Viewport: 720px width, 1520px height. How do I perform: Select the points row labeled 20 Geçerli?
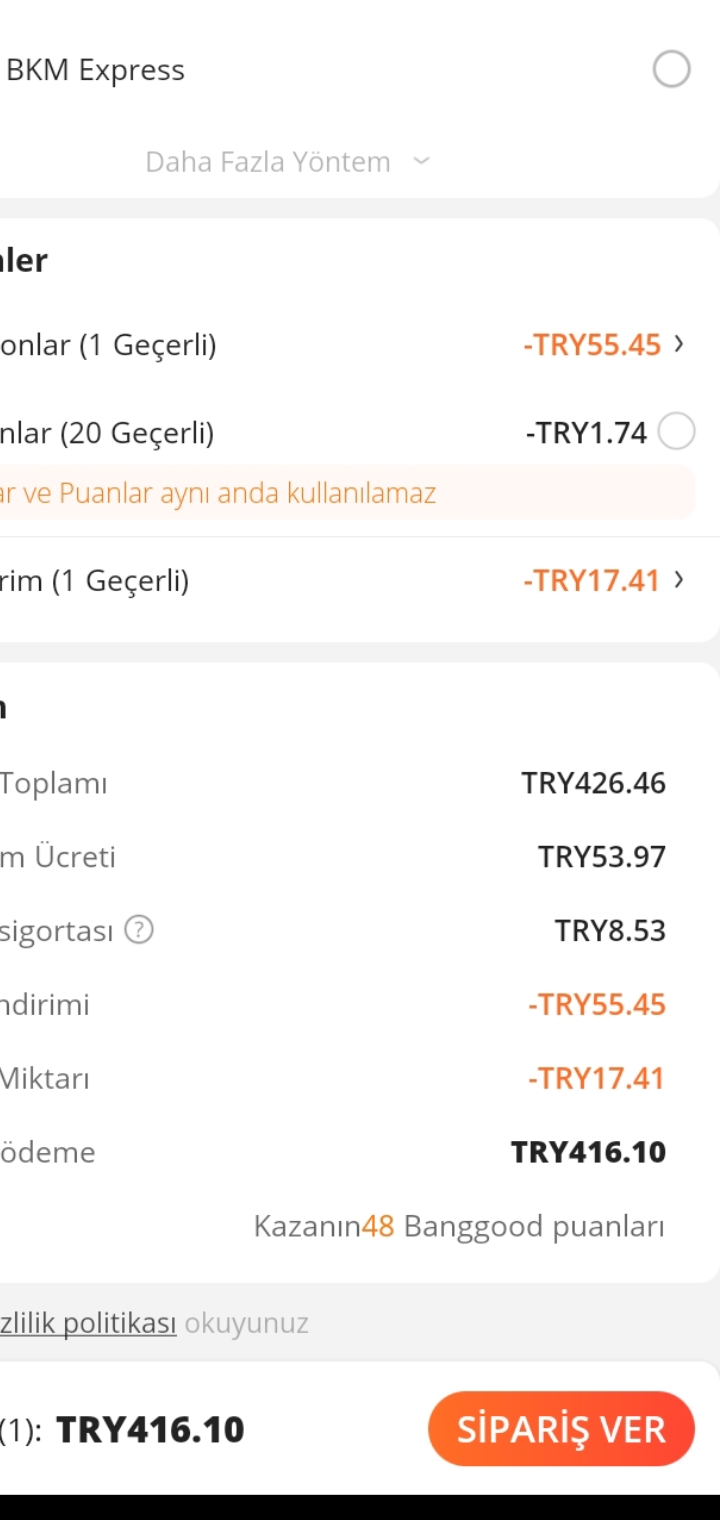point(107,434)
